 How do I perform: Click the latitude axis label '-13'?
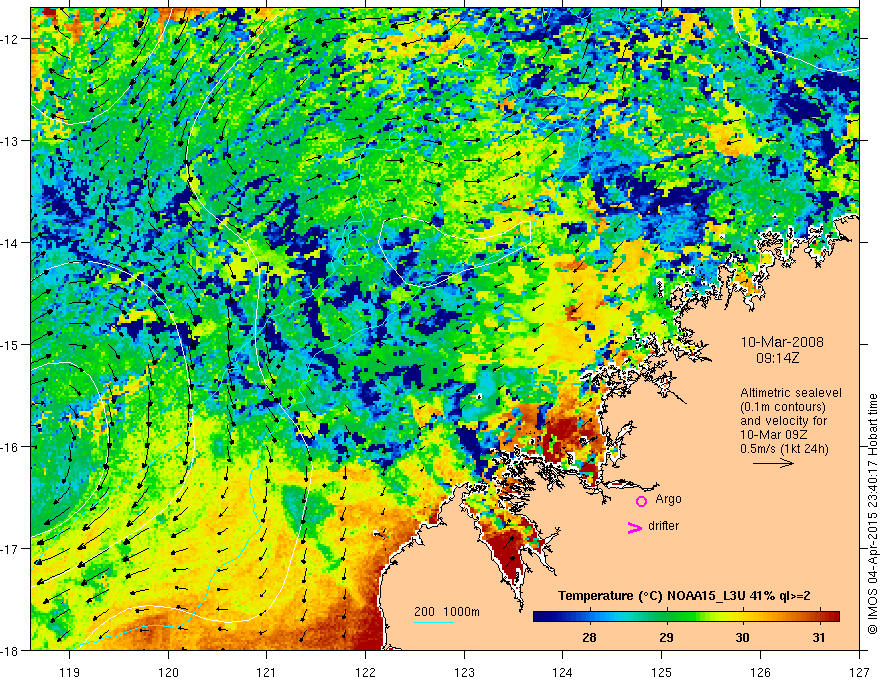tap(10, 141)
